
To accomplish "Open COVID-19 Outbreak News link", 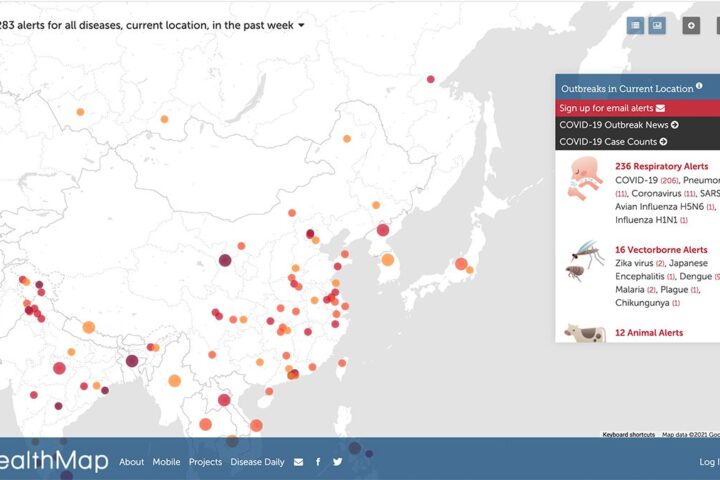I will pyautogui.click(x=613, y=125).
